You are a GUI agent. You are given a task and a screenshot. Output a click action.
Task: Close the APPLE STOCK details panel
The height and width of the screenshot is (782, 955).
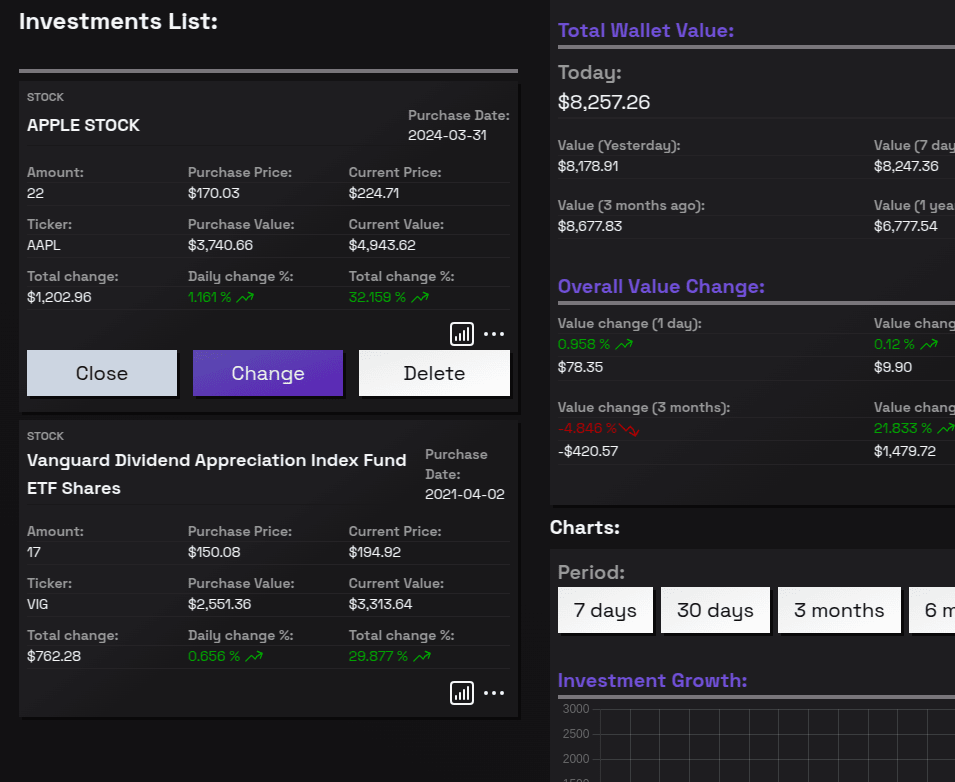[101, 373]
